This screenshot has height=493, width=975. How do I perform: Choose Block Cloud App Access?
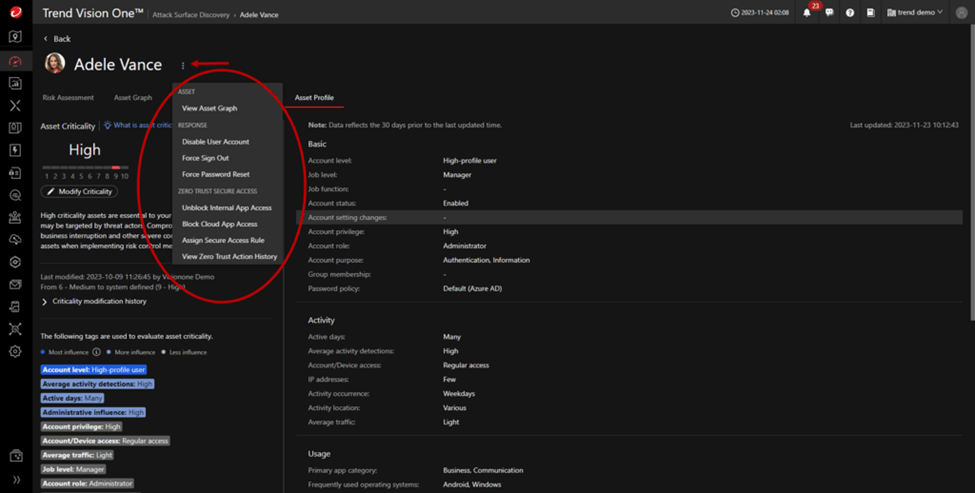point(219,224)
